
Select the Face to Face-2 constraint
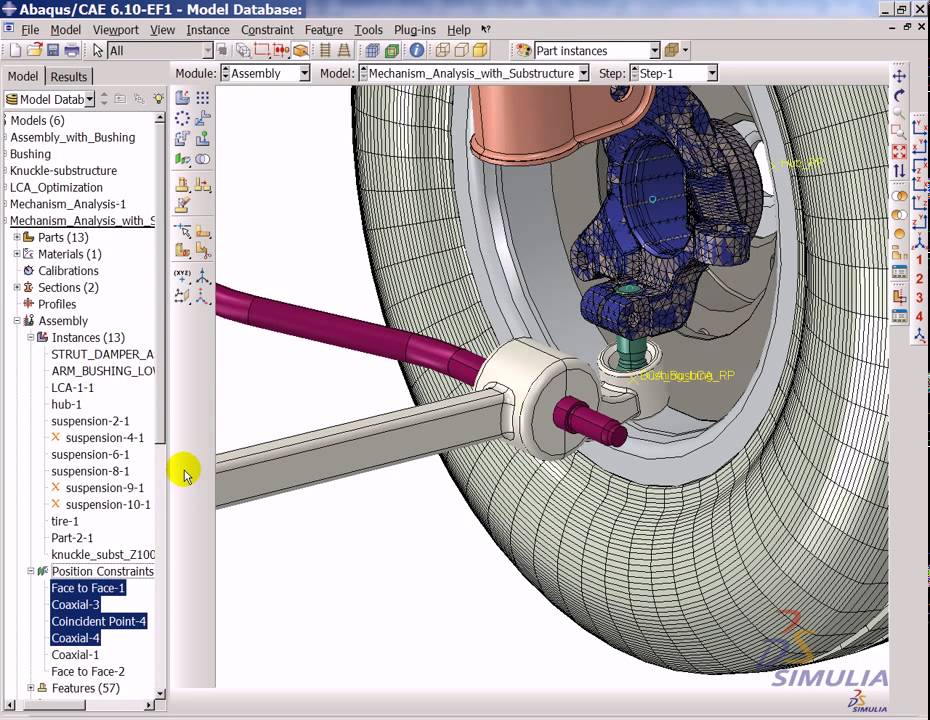[88, 671]
